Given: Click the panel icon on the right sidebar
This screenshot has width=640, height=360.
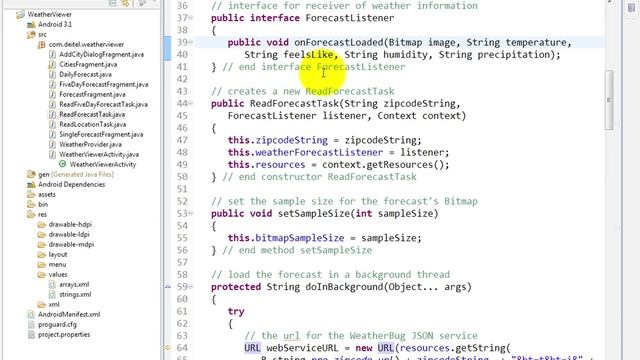Looking at the screenshot, I should tap(631, 8).
